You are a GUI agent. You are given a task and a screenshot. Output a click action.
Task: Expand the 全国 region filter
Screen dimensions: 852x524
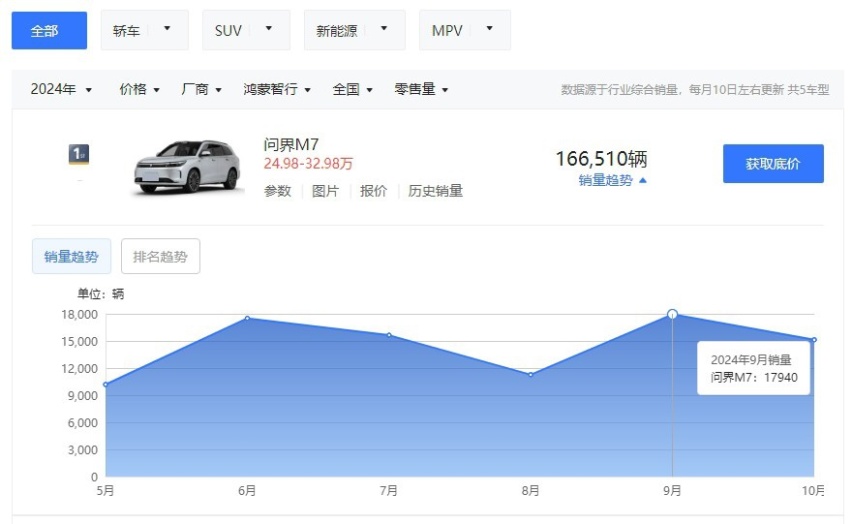click(x=352, y=89)
